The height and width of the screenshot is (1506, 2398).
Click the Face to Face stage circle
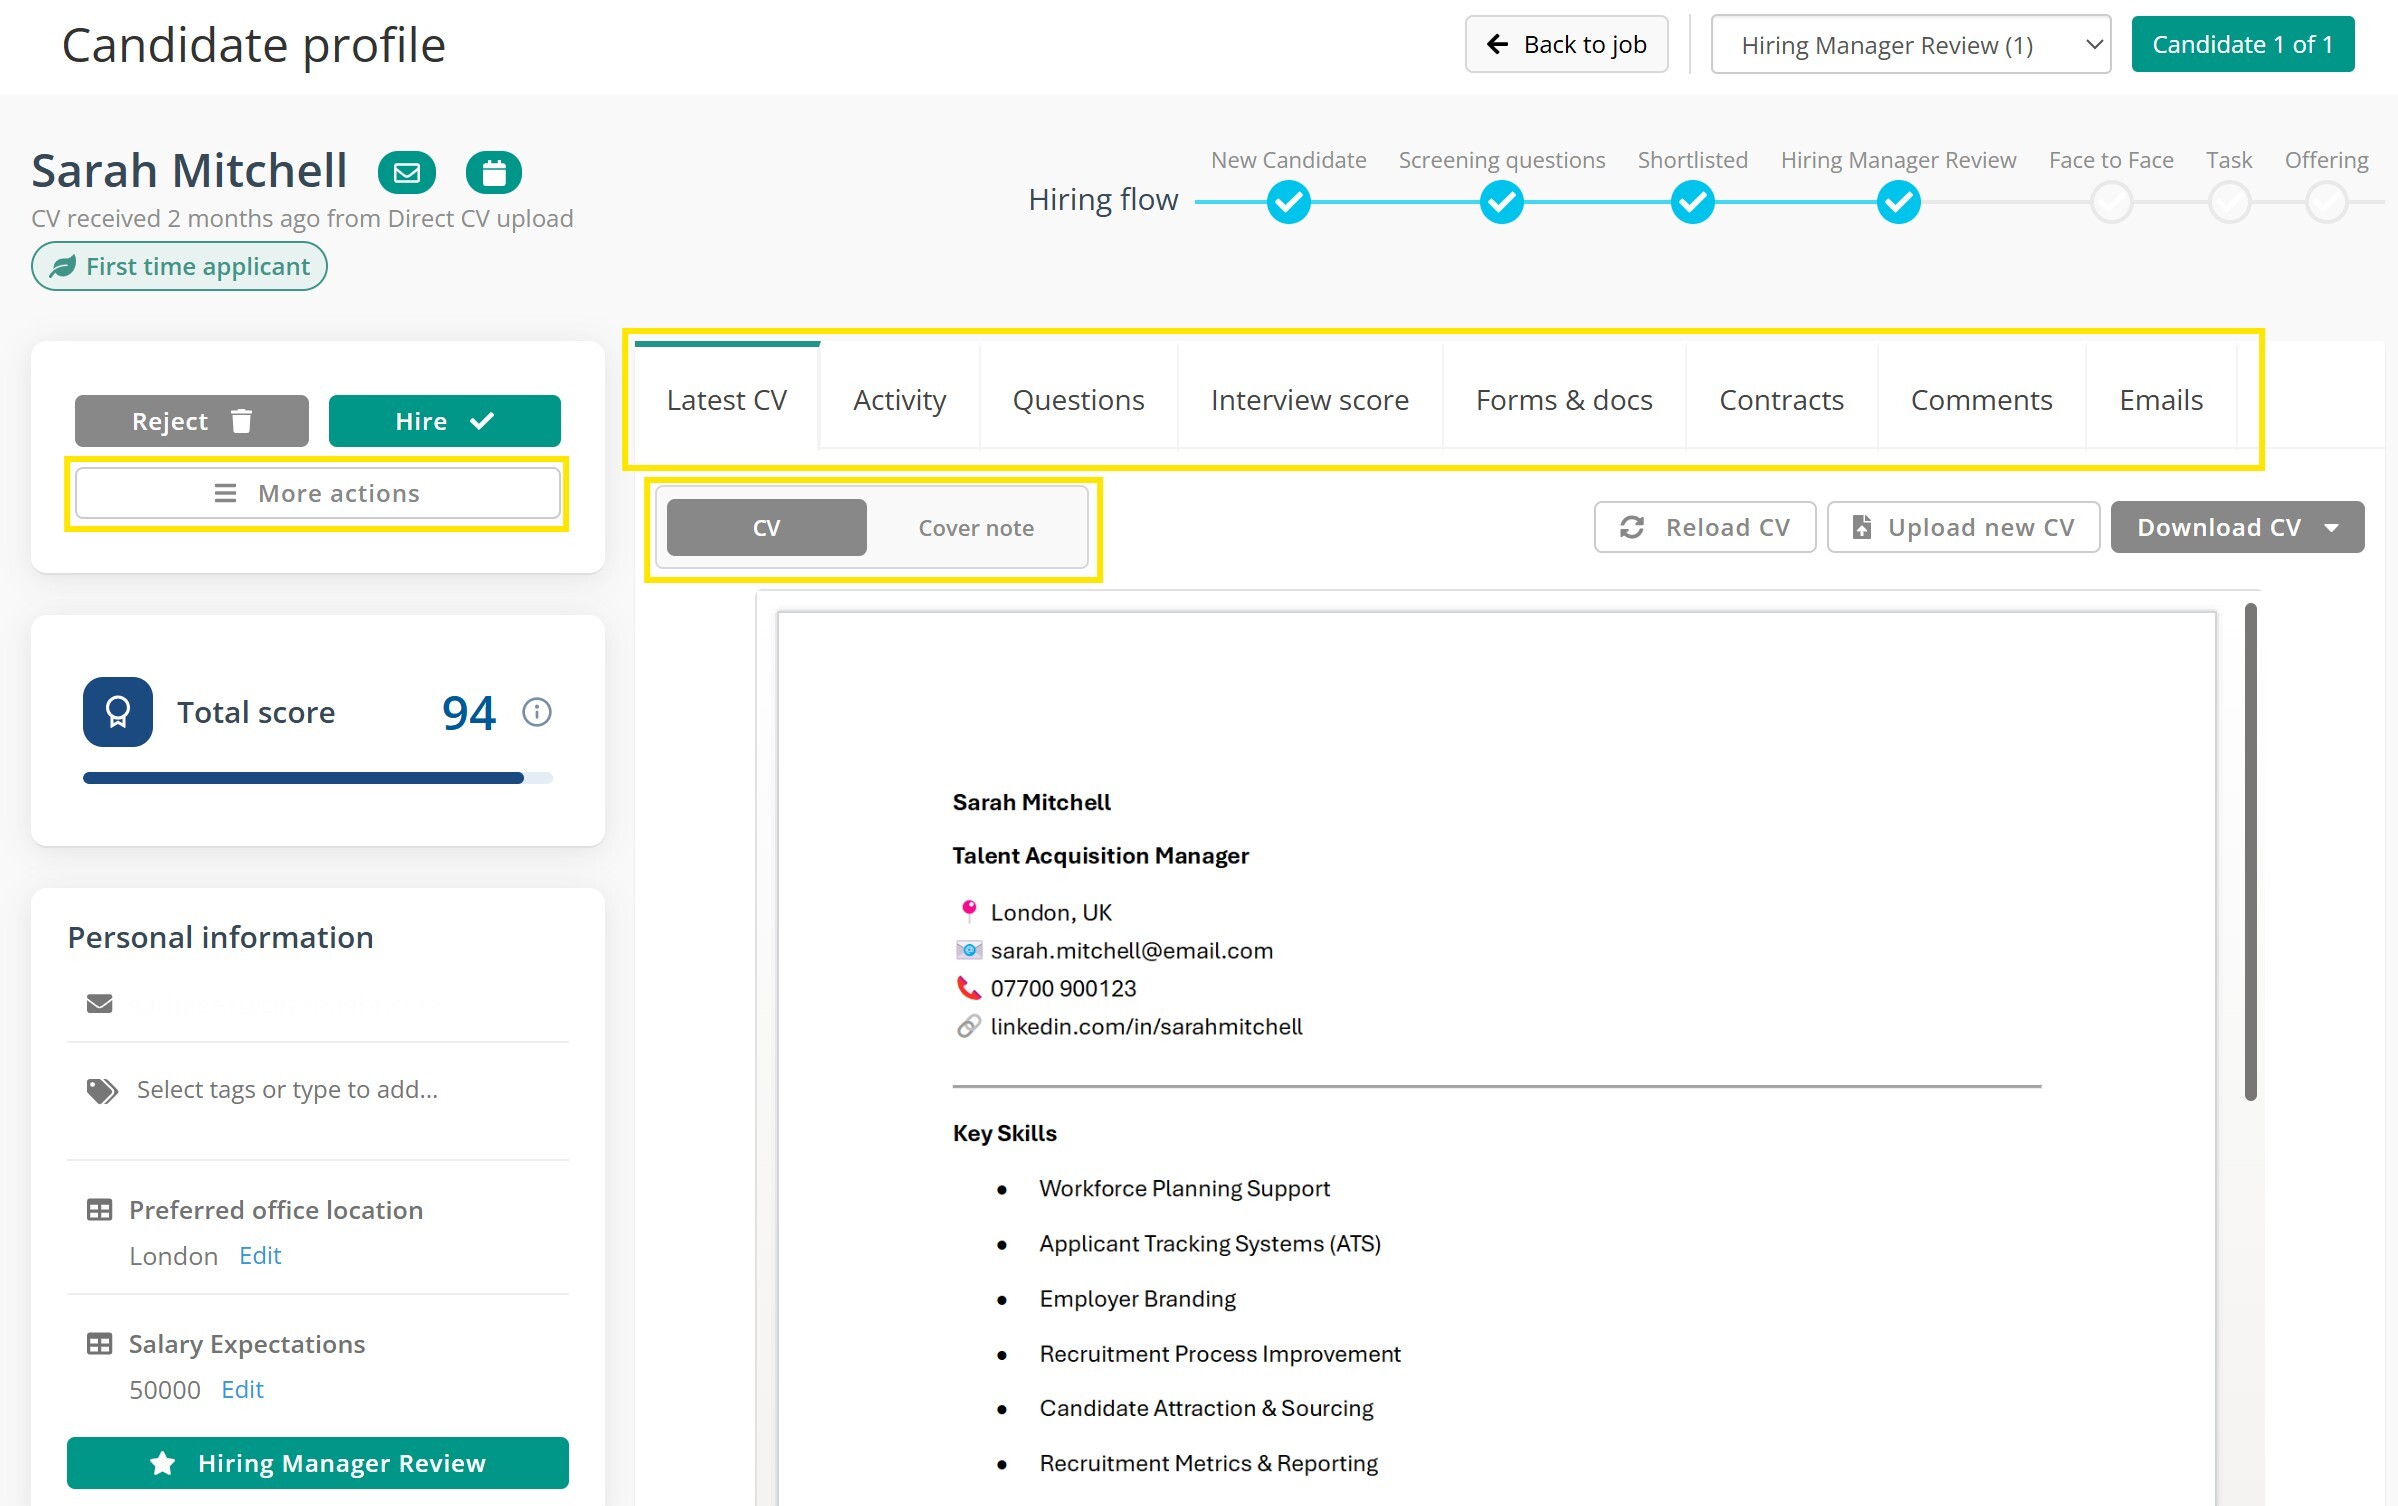tap(2112, 202)
